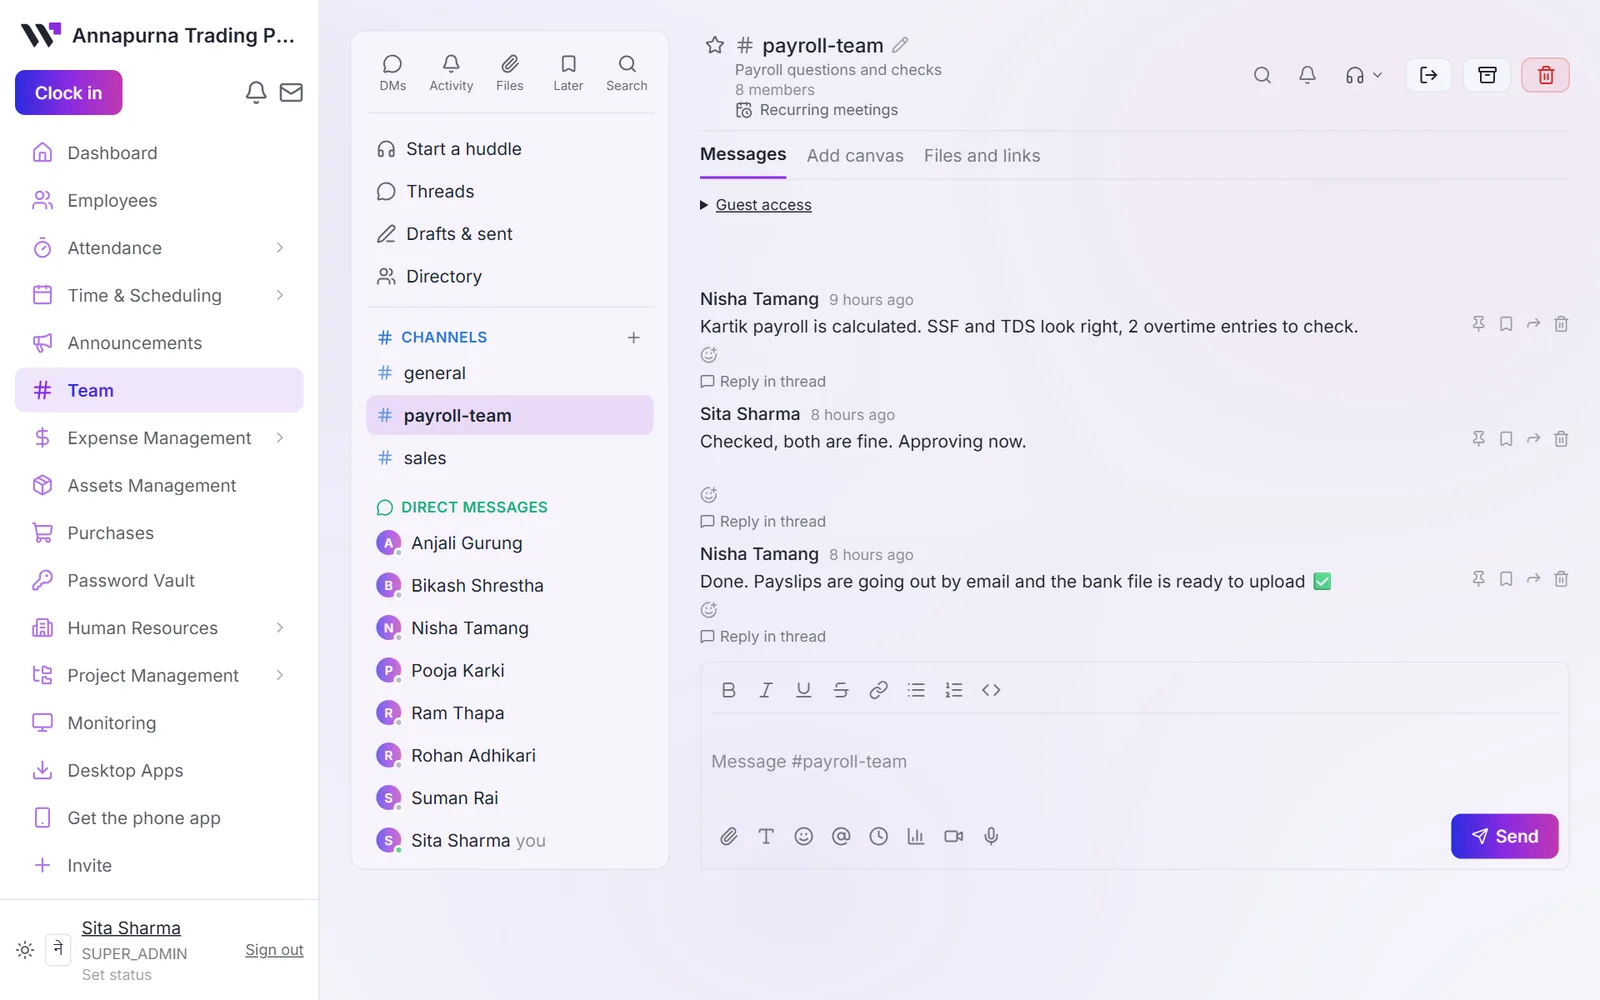Click the Message #payroll-team input field

(1134, 762)
